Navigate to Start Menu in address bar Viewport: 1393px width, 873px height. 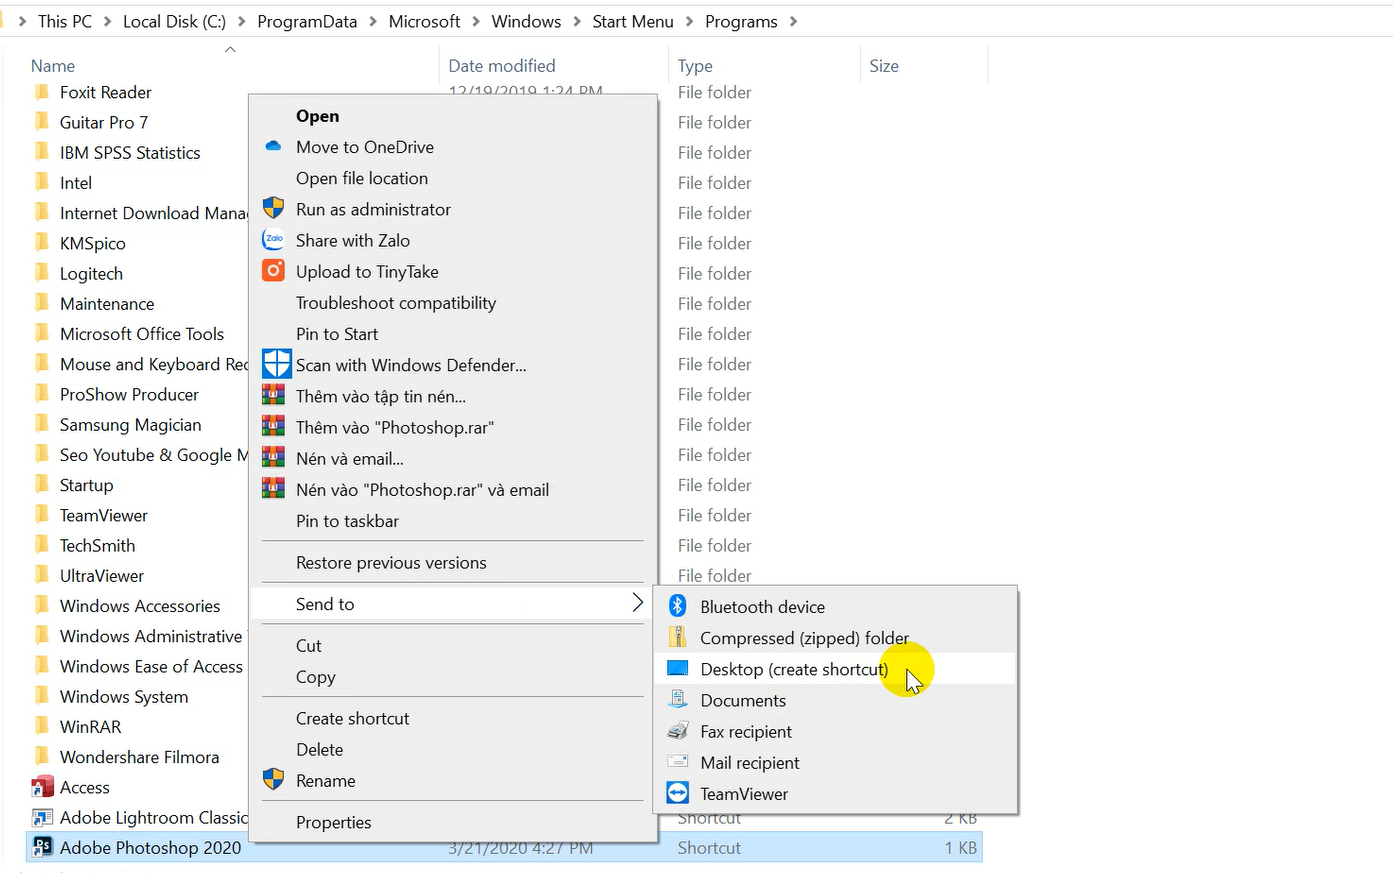point(633,21)
